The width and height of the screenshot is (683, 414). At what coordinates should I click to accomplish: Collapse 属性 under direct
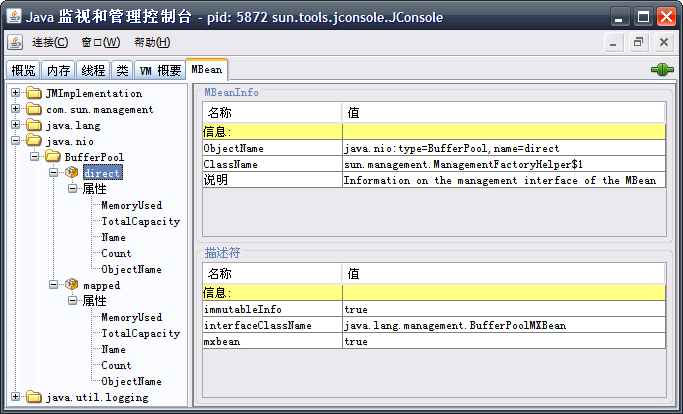coord(72,189)
